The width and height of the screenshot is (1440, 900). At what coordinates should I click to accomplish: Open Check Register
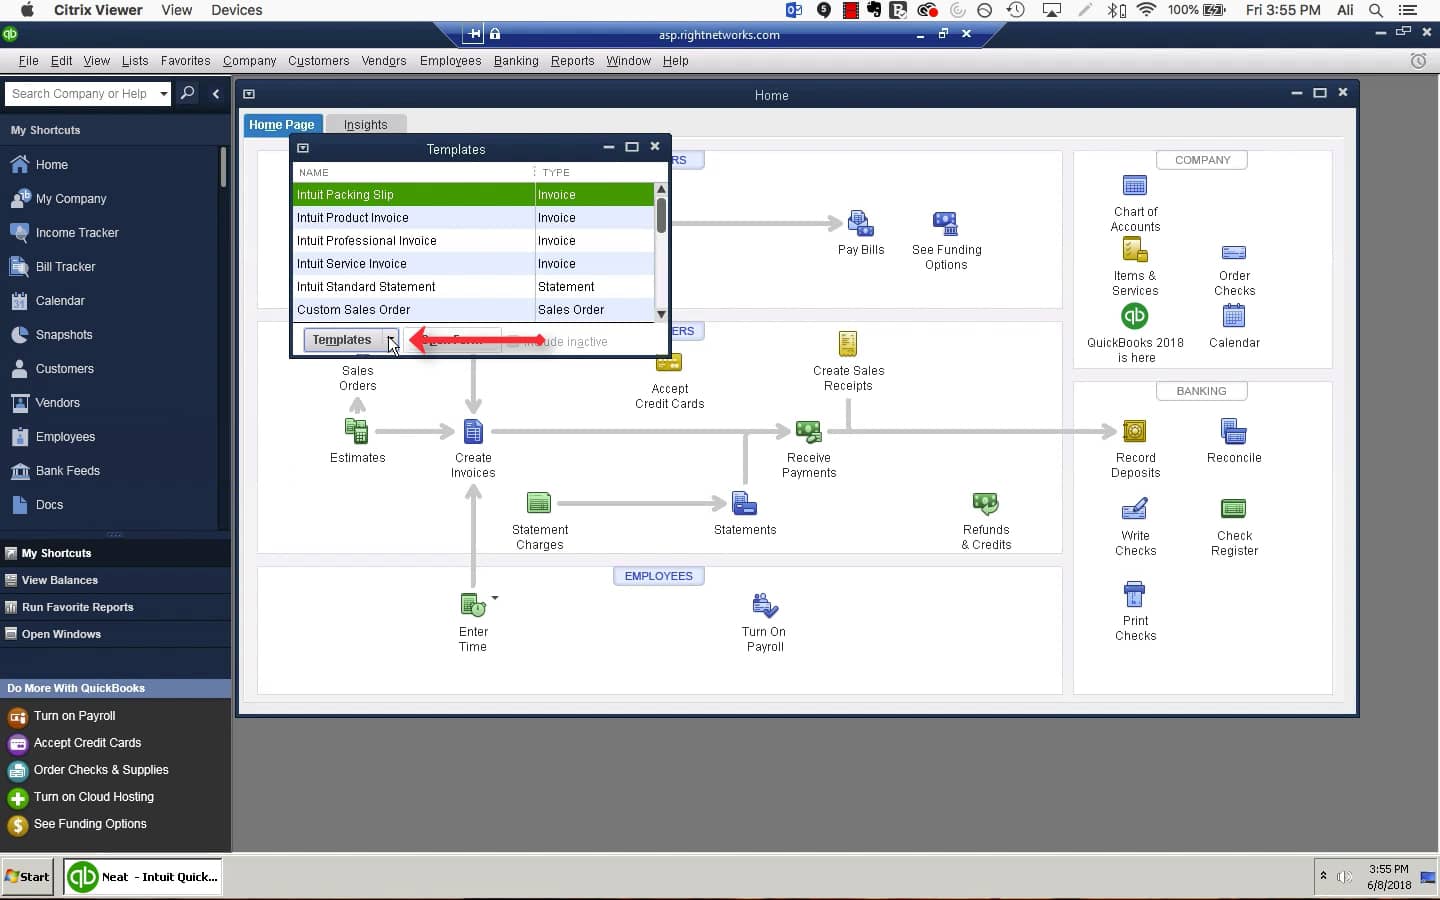[x=1234, y=509]
